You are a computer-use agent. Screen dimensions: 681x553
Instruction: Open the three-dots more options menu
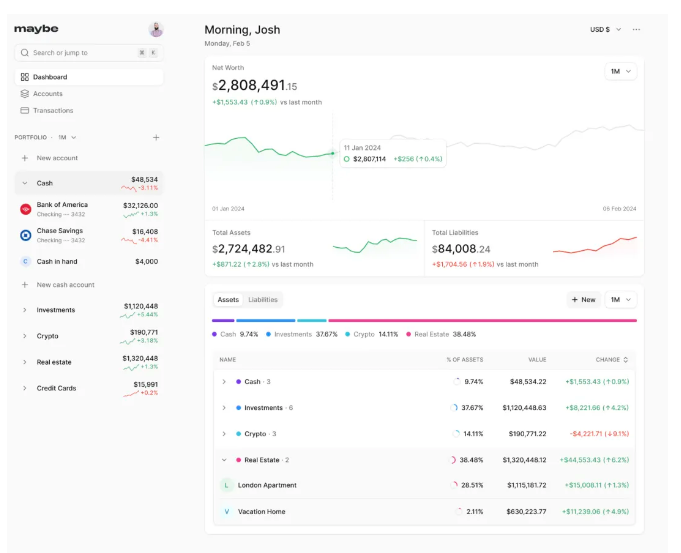coord(636,30)
